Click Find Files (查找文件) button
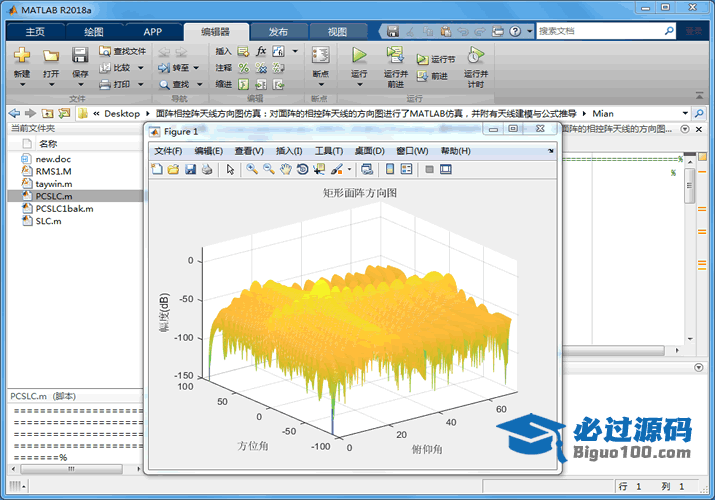Image resolution: width=715 pixels, height=500 pixels. [123, 51]
